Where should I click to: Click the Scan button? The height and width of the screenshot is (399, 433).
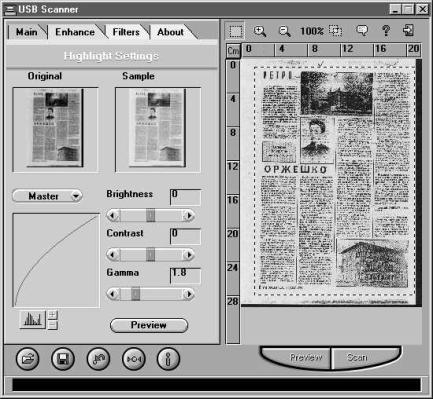(x=357, y=357)
